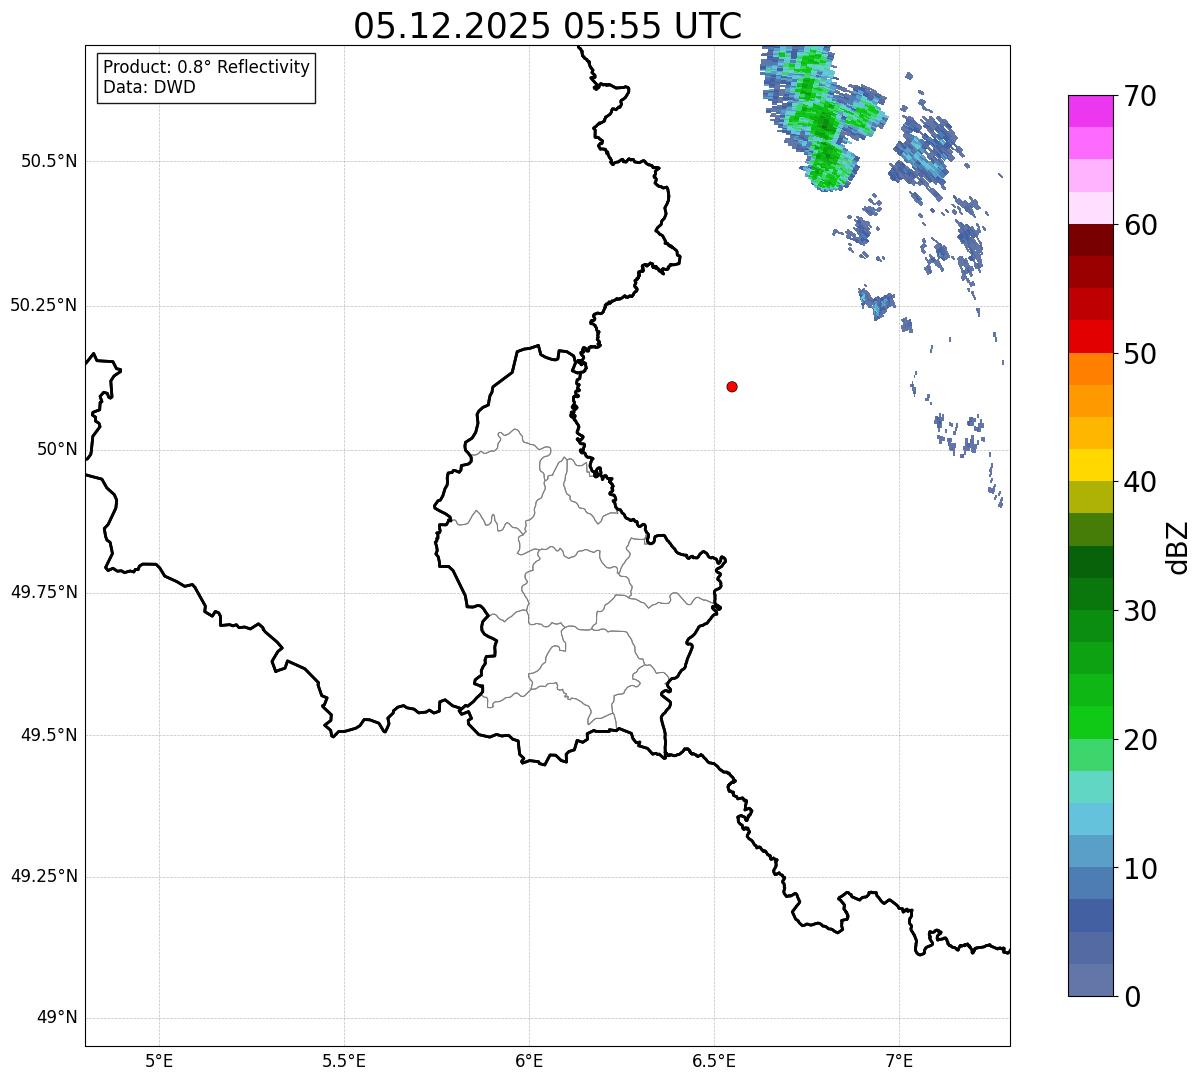
Task: Click the green radar echo core near top
Action: (x=823, y=123)
